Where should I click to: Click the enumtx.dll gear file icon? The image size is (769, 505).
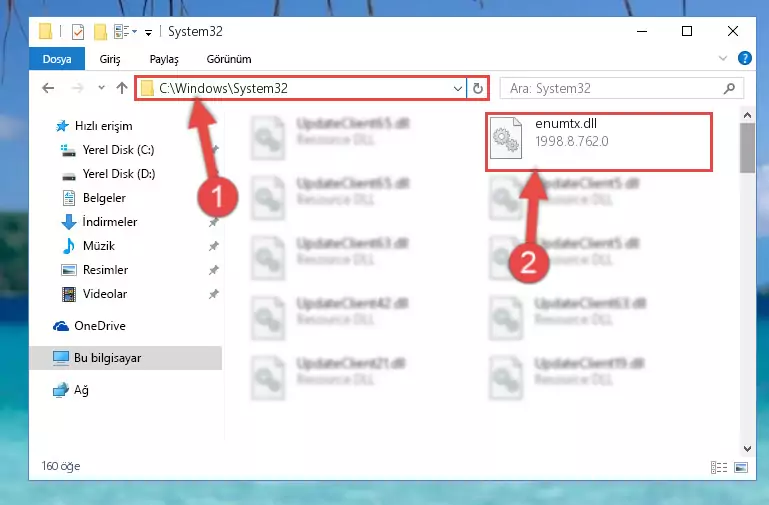coord(506,138)
